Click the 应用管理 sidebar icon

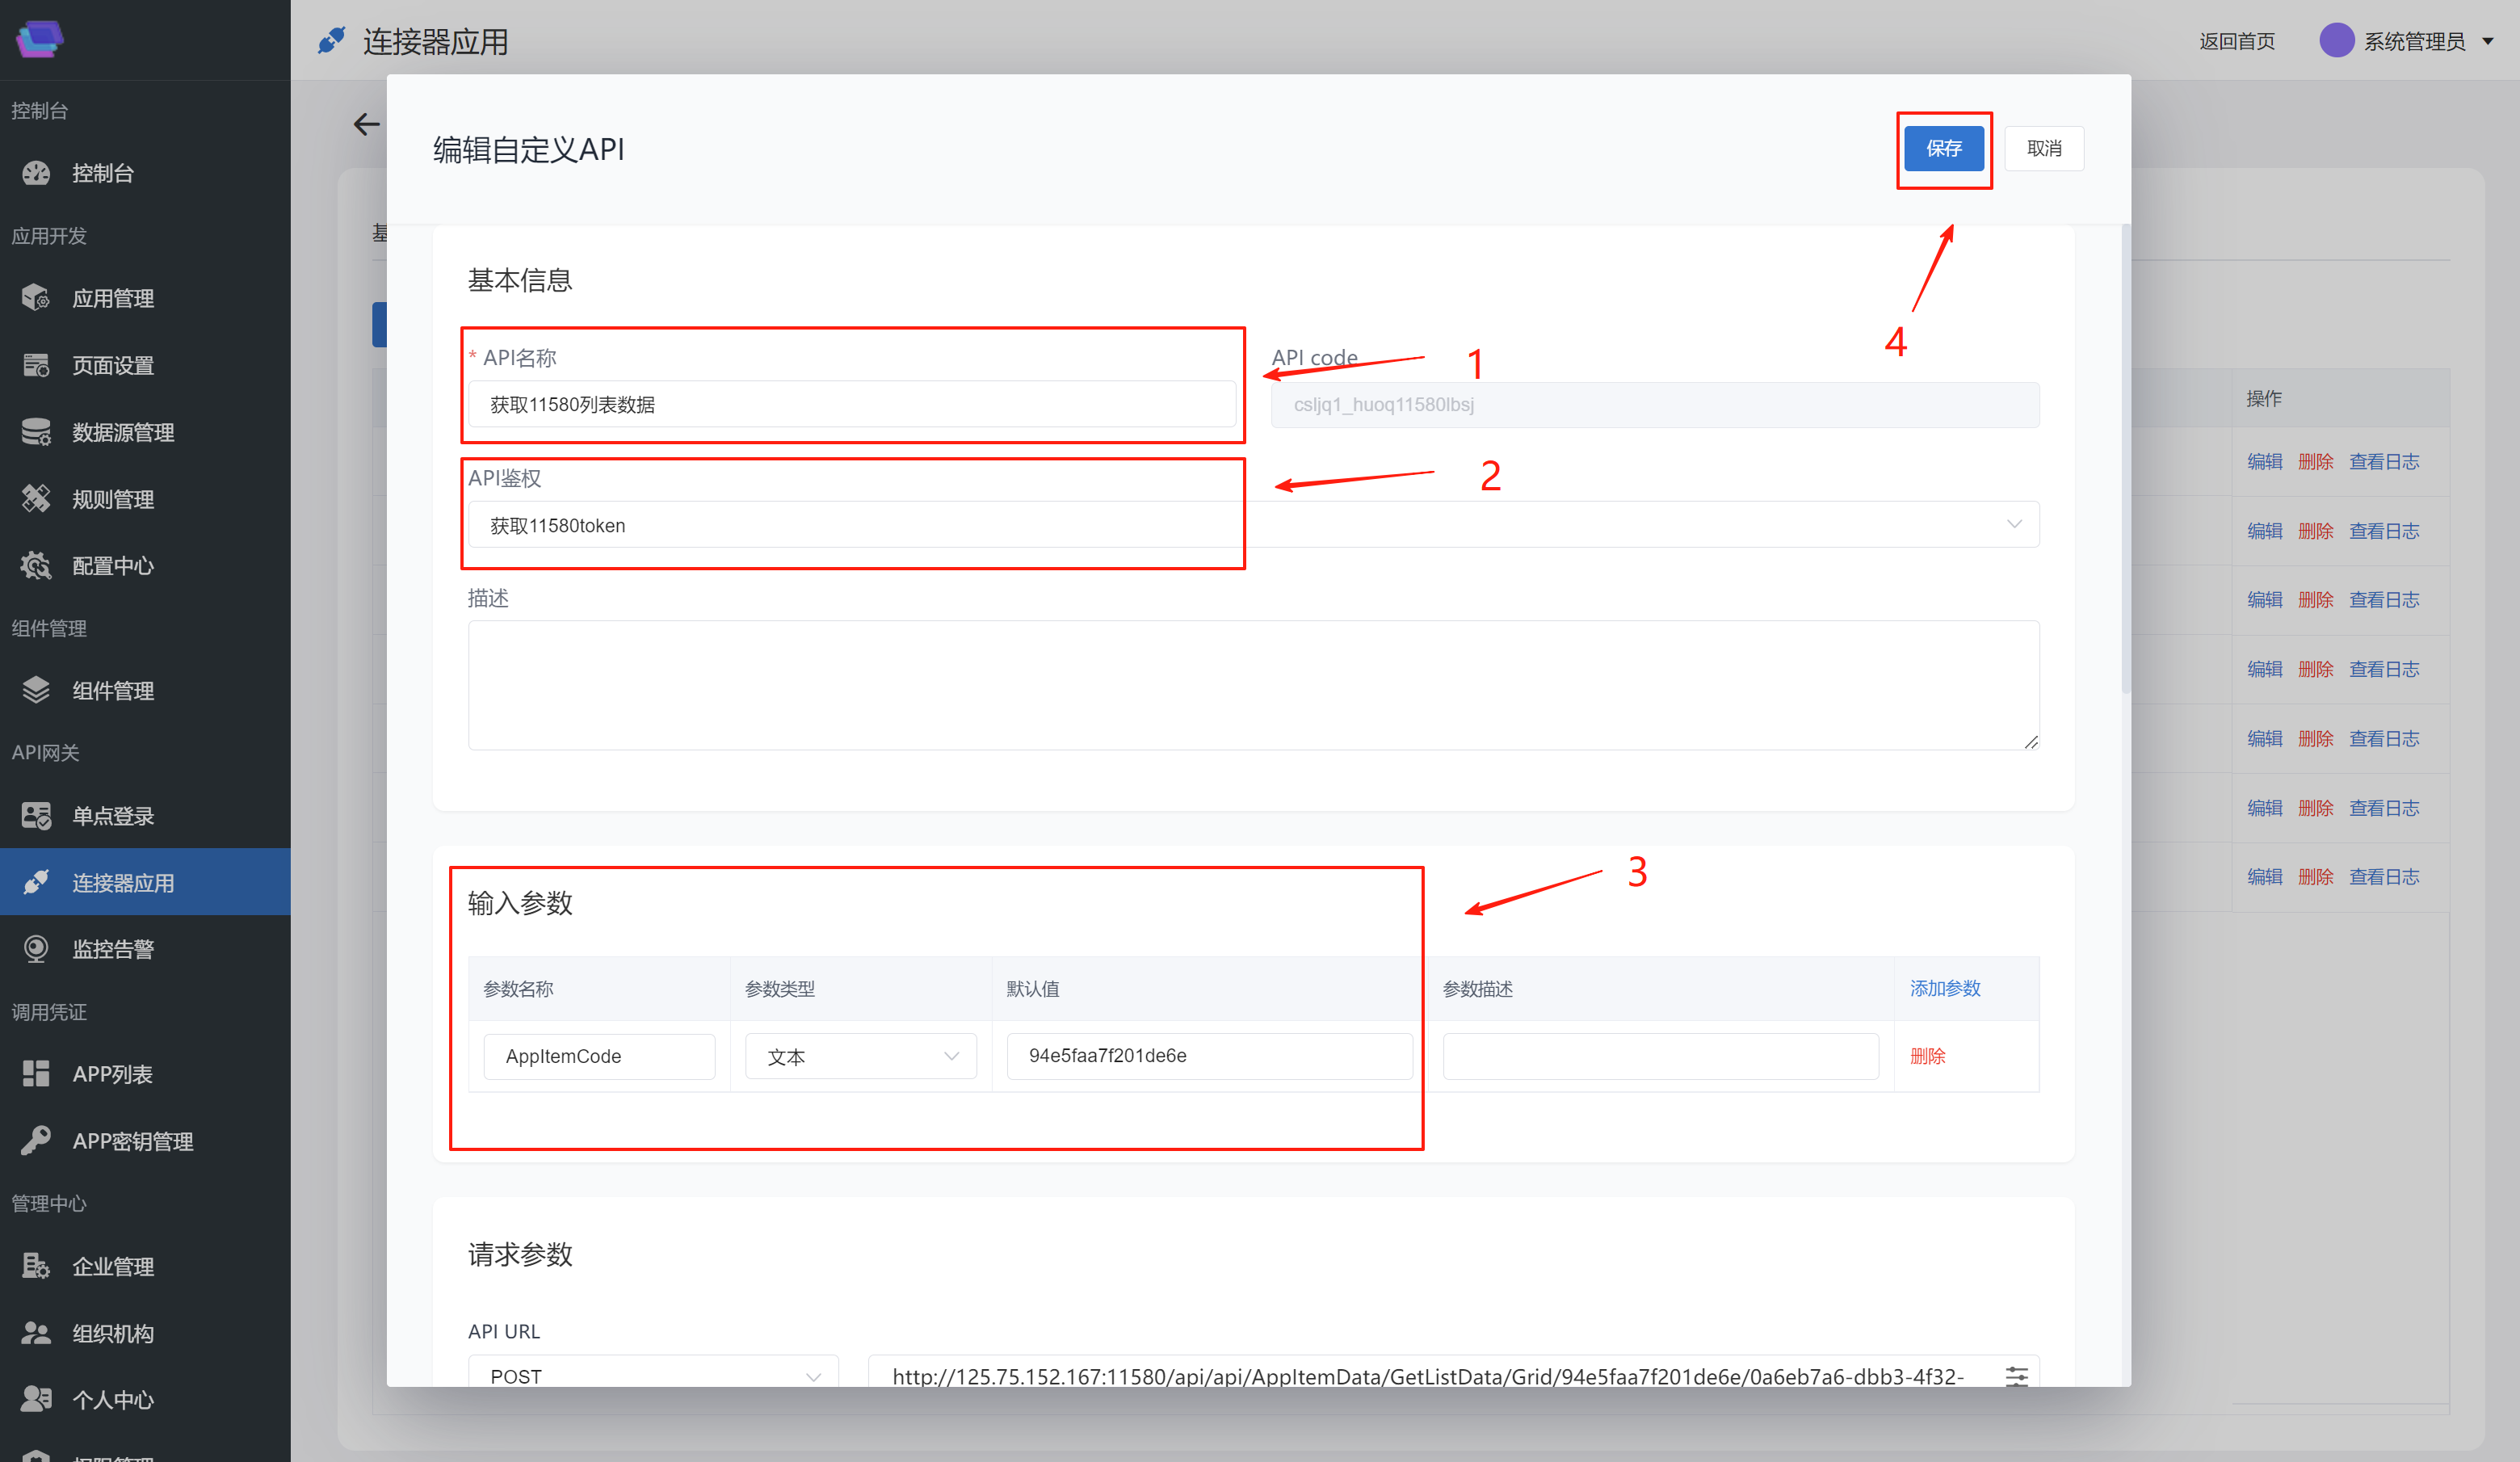36,298
